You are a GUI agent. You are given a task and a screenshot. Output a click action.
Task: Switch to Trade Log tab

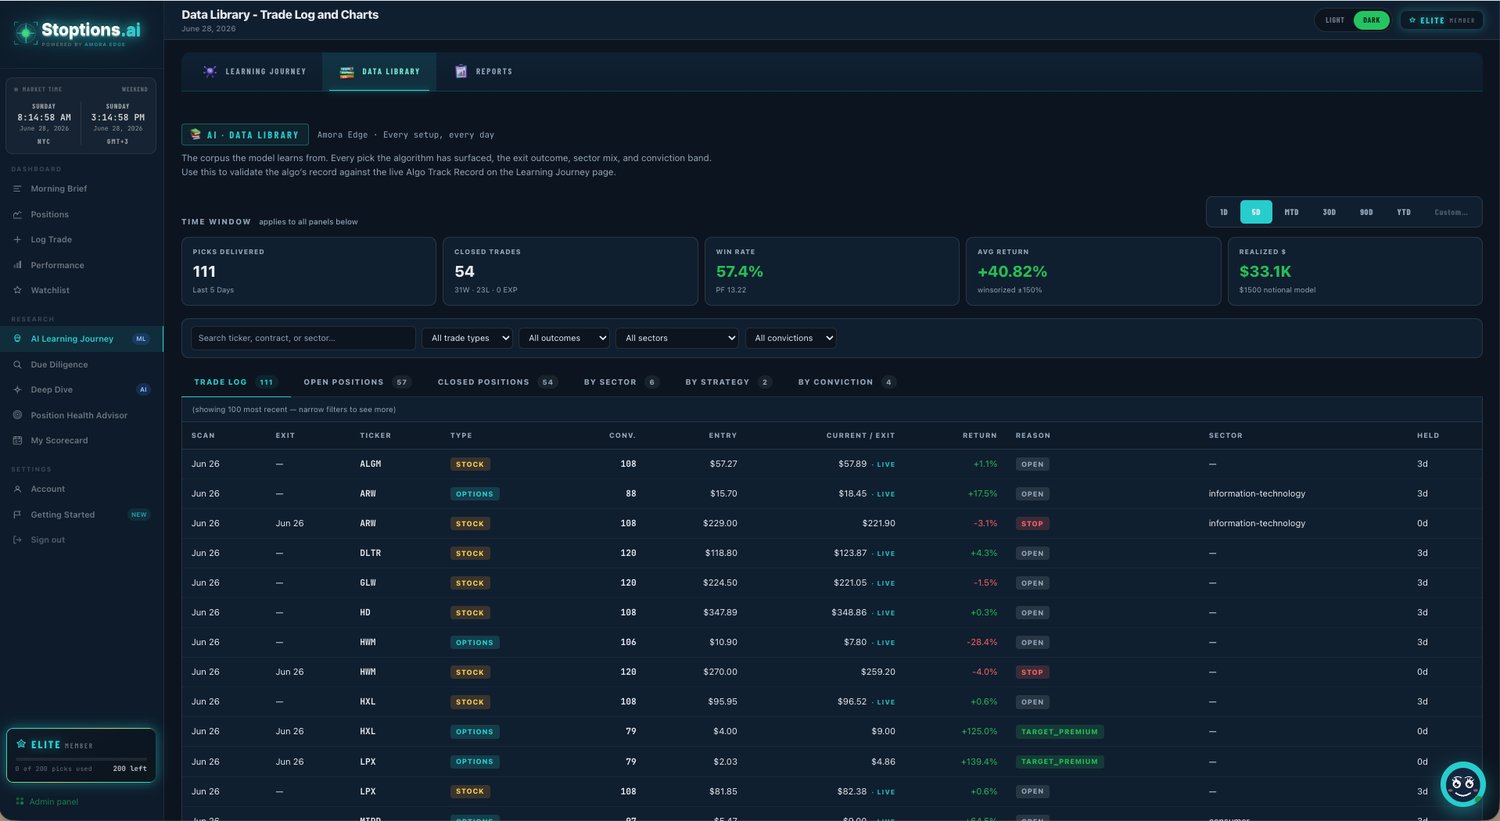tap(234, 382)
